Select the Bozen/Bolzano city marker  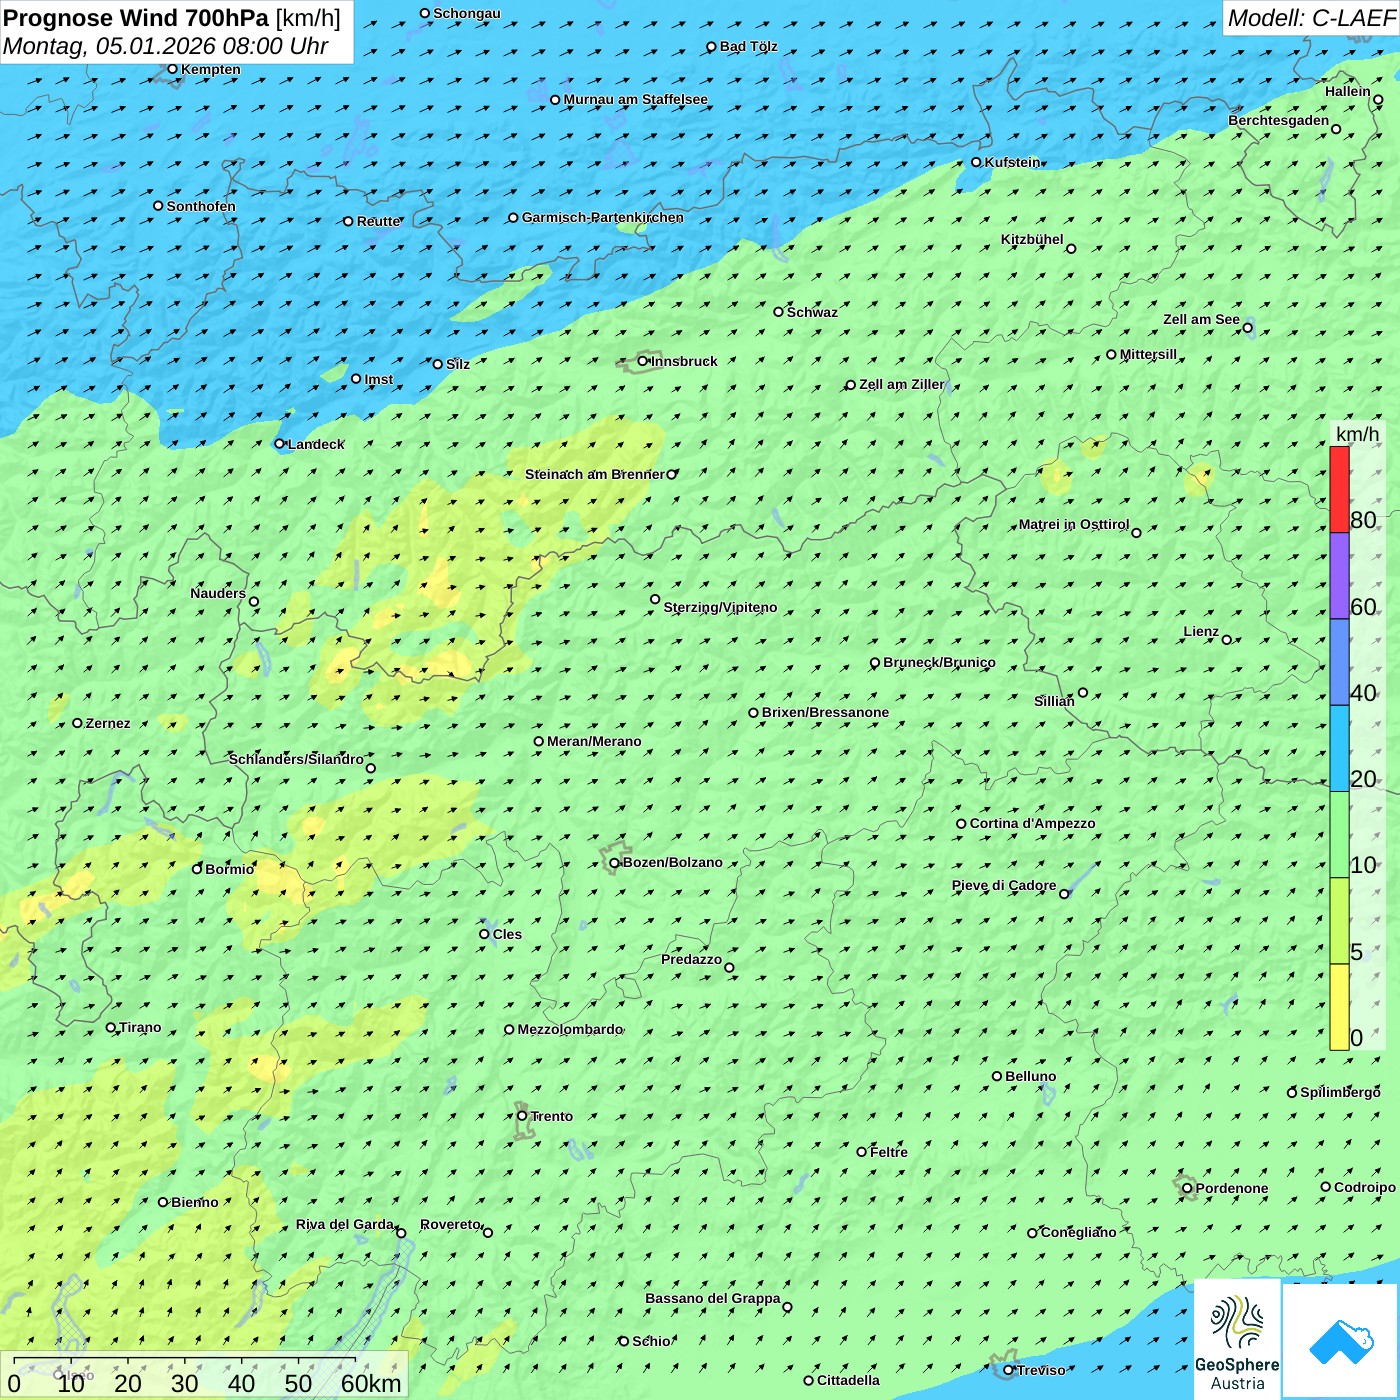(x=614, y=863)
